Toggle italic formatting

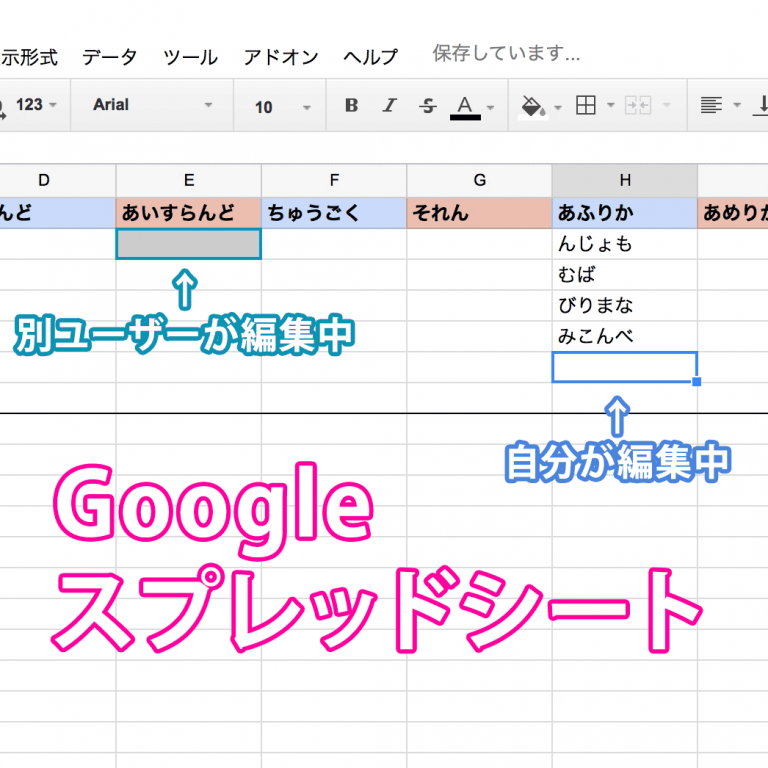390,105
